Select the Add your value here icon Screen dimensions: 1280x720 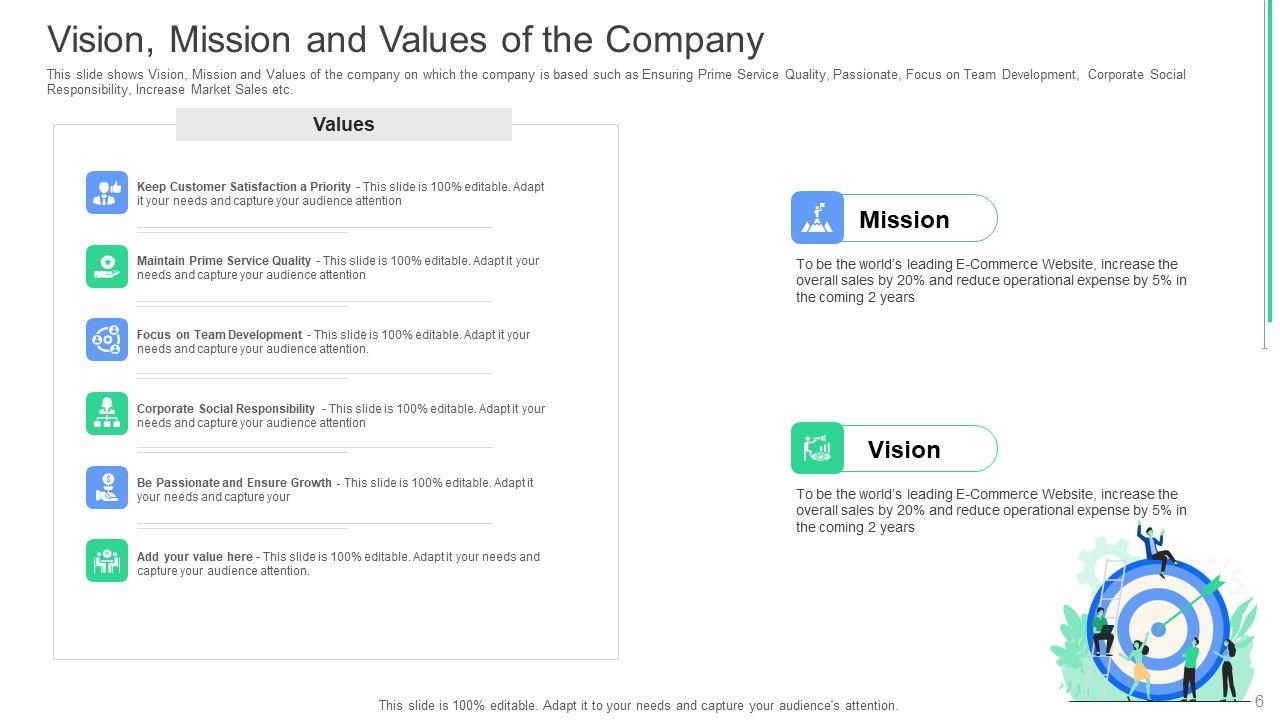107,562
